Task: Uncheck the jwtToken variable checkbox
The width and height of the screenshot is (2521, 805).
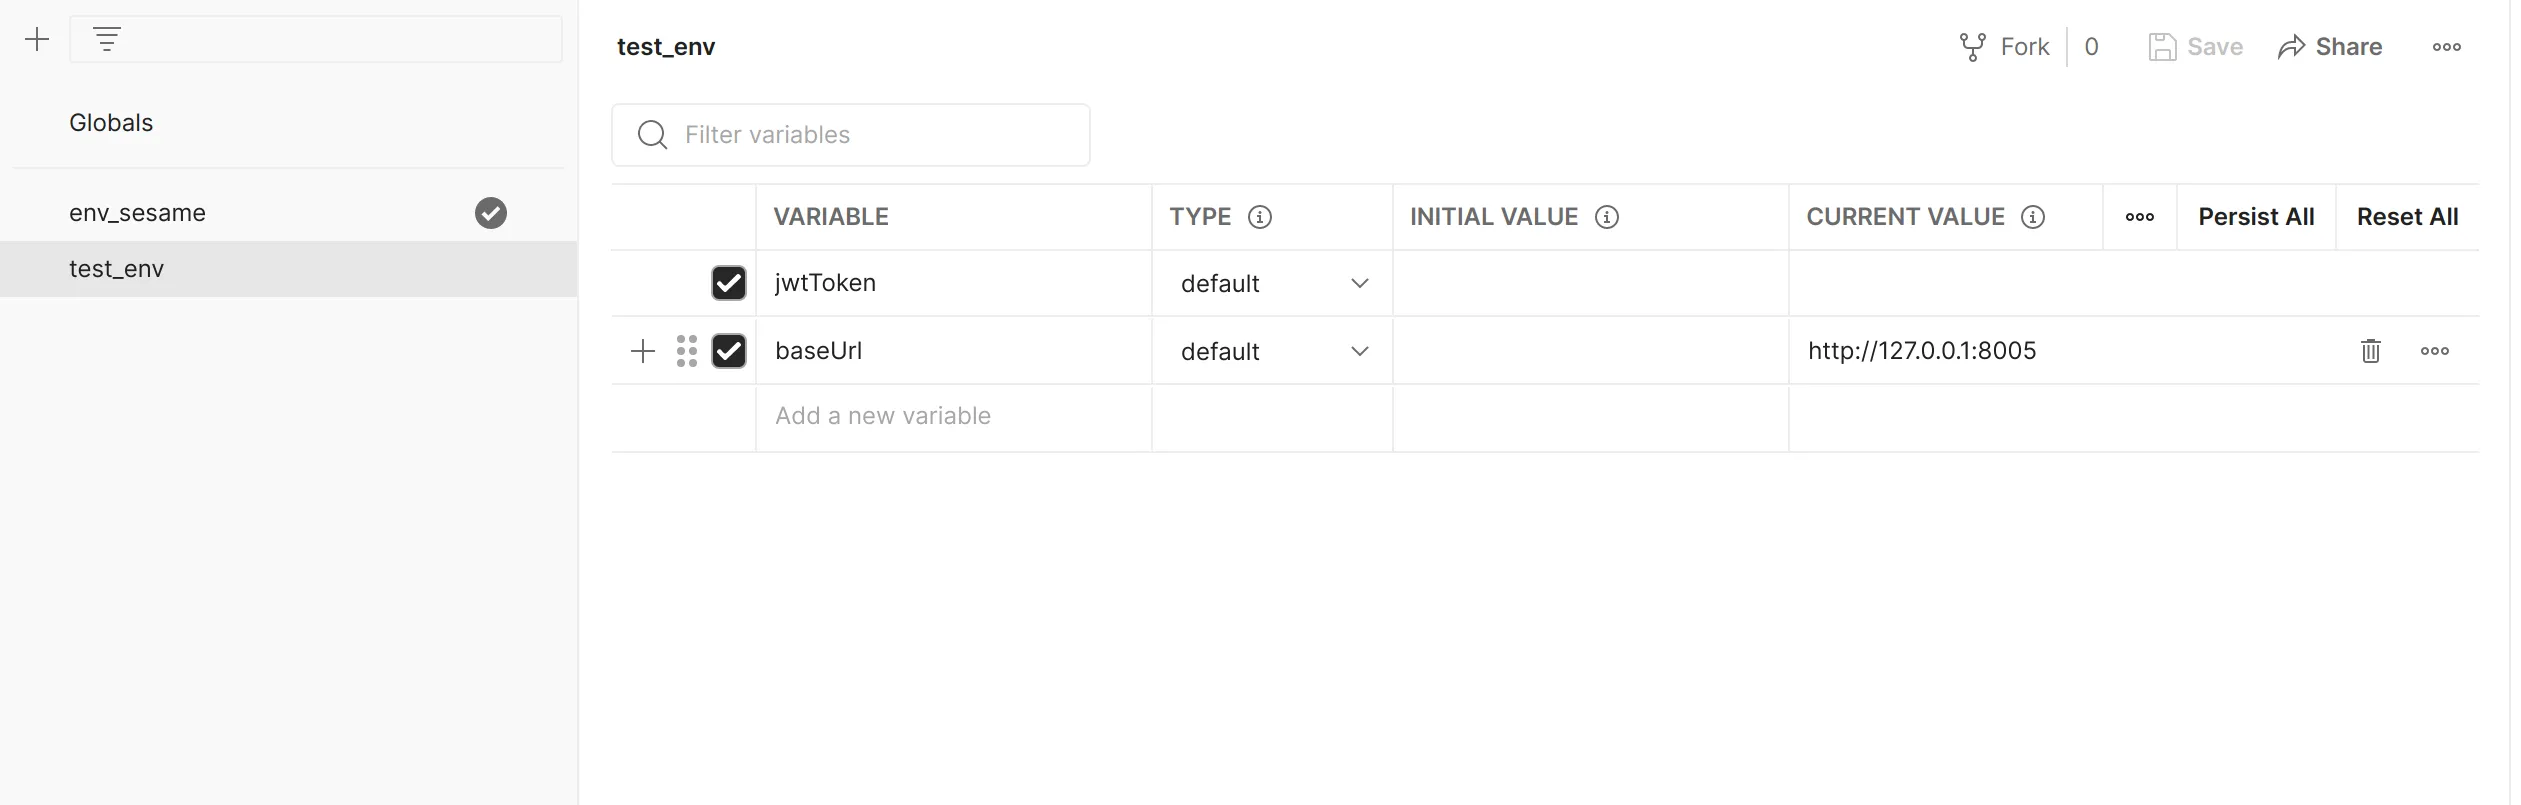Action: coord(729,283)
